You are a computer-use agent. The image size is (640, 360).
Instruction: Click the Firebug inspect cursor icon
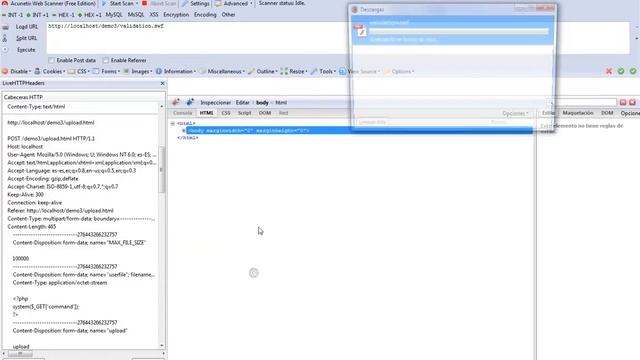tap(190, 102)
